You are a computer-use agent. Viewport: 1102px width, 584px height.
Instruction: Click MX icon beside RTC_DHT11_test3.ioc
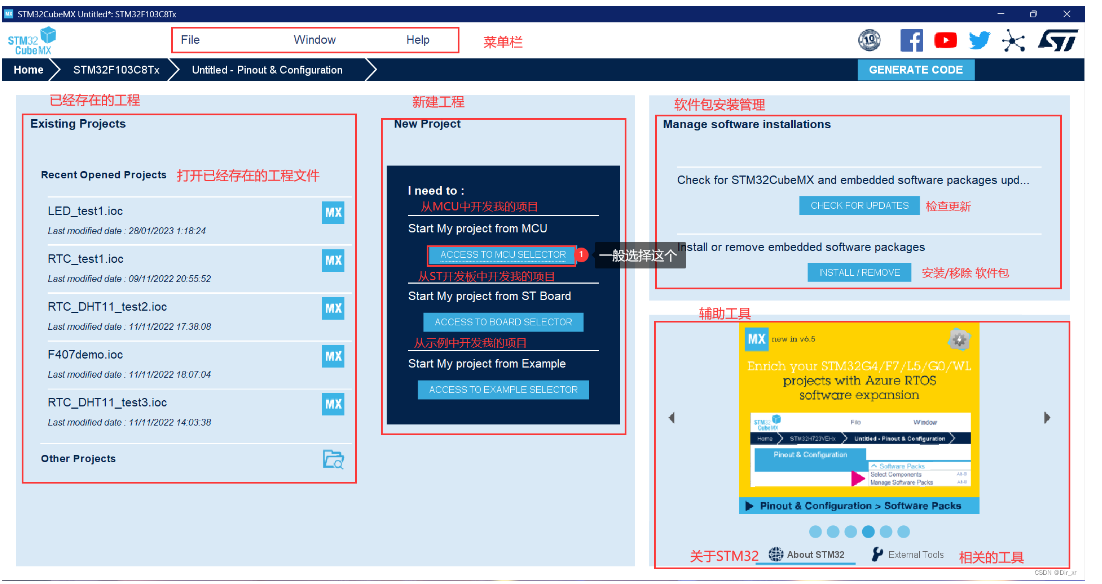[333, 403]
